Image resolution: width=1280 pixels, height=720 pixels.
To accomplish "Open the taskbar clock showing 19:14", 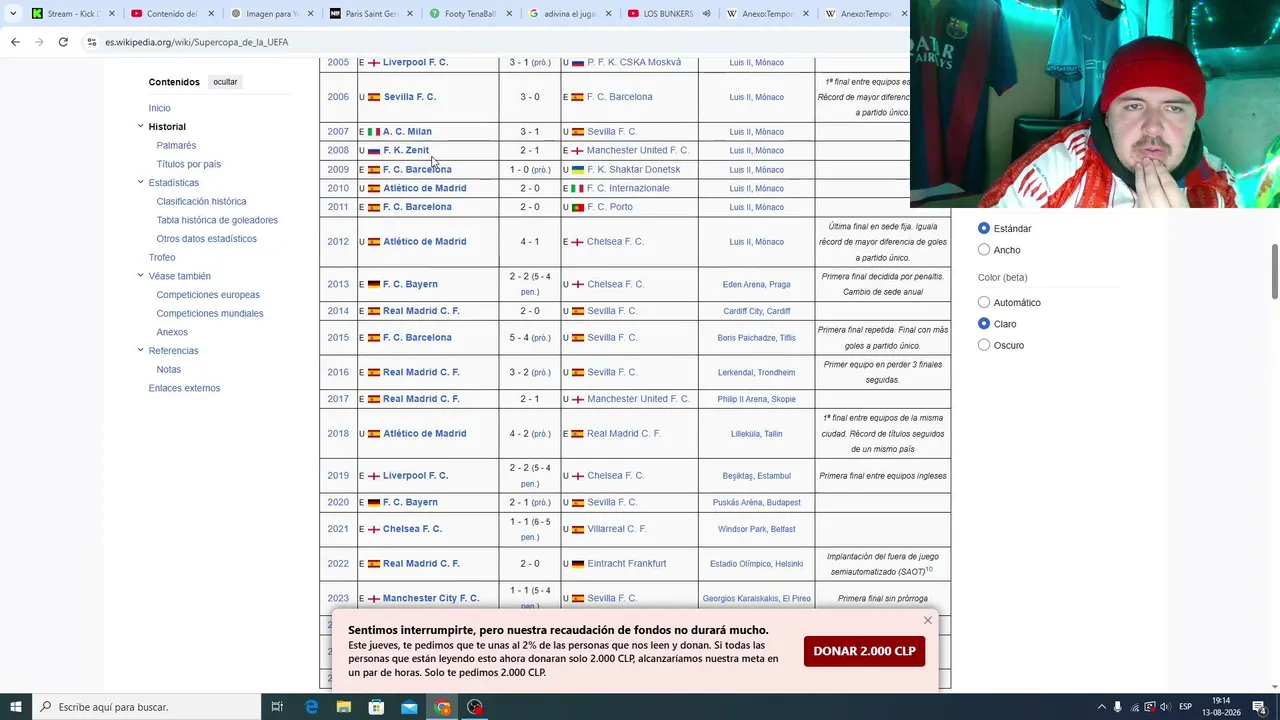I will (x=1222, y=707).
